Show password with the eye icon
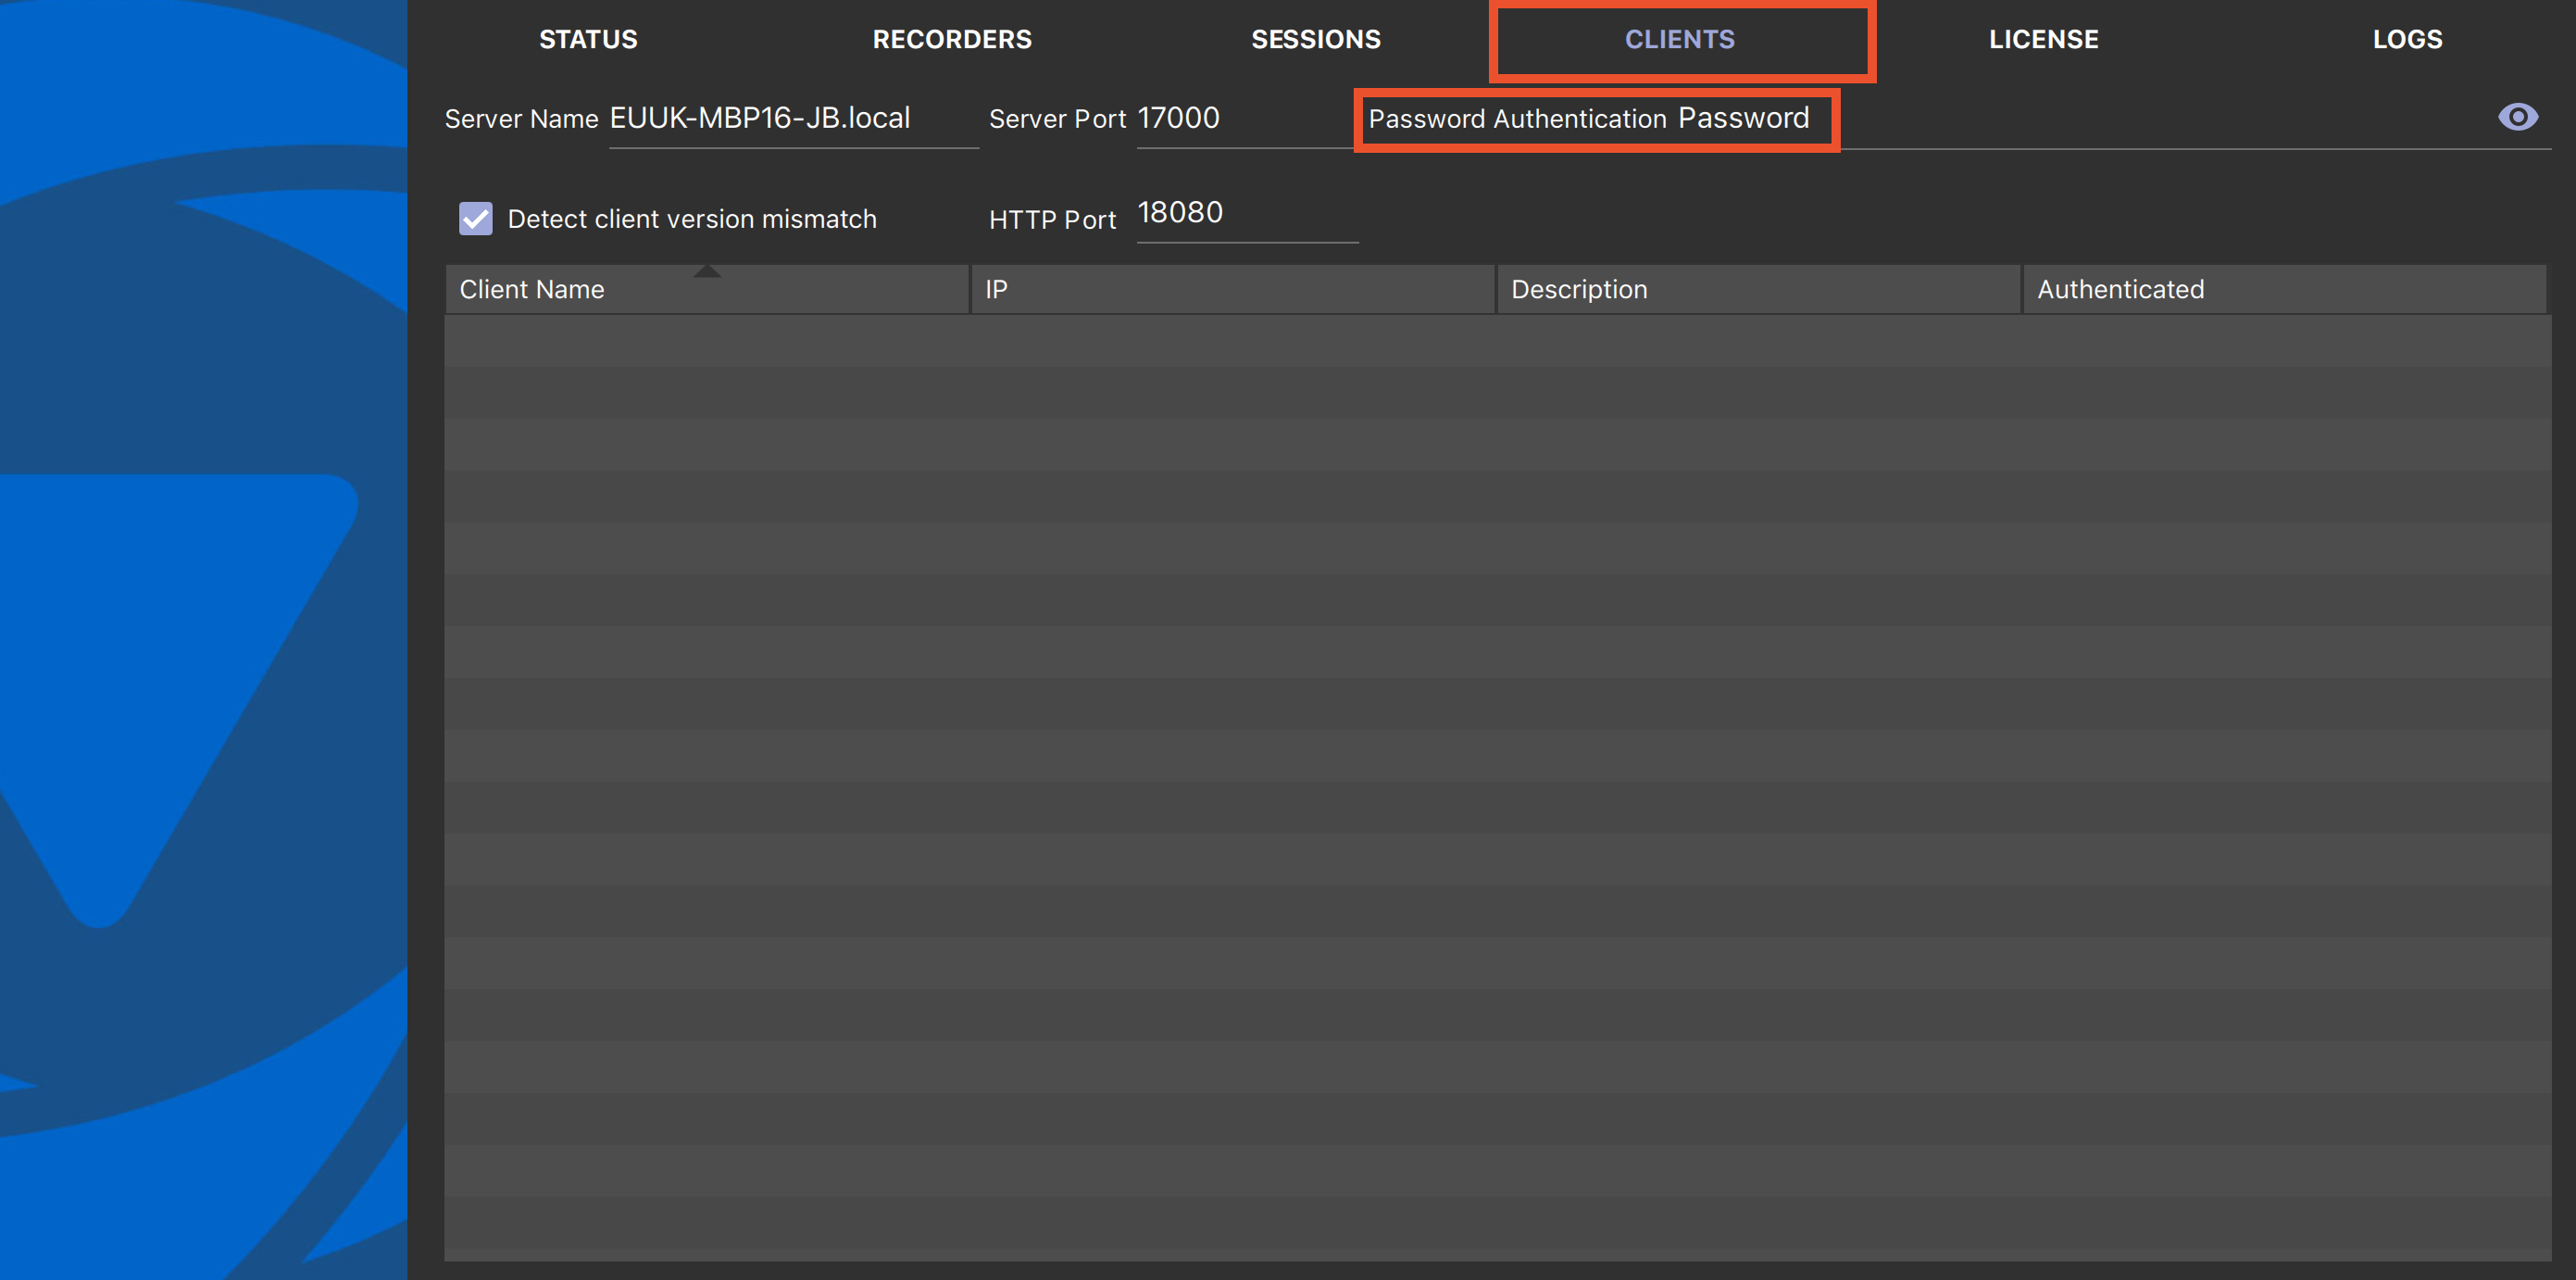 tap(2517, 117)
